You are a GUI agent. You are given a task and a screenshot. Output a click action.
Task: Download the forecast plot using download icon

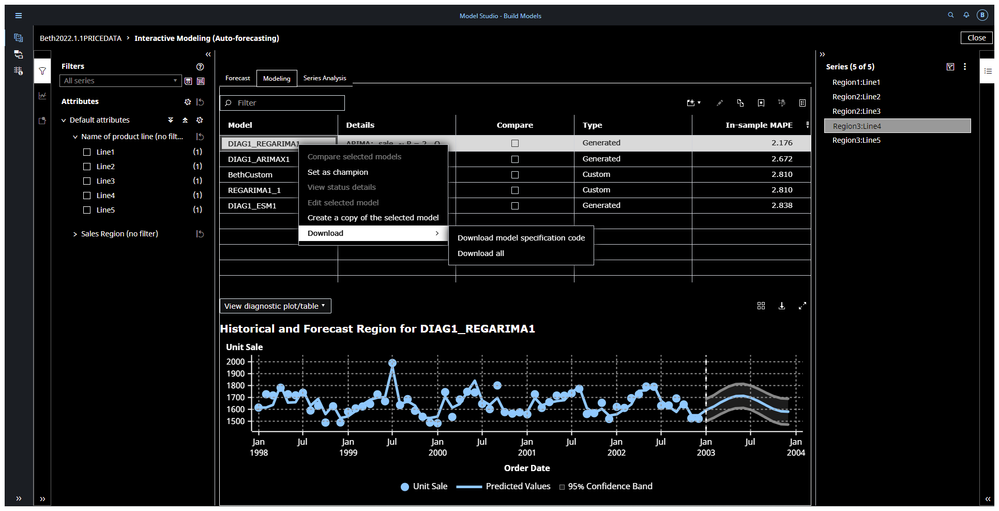click(782, 306)
